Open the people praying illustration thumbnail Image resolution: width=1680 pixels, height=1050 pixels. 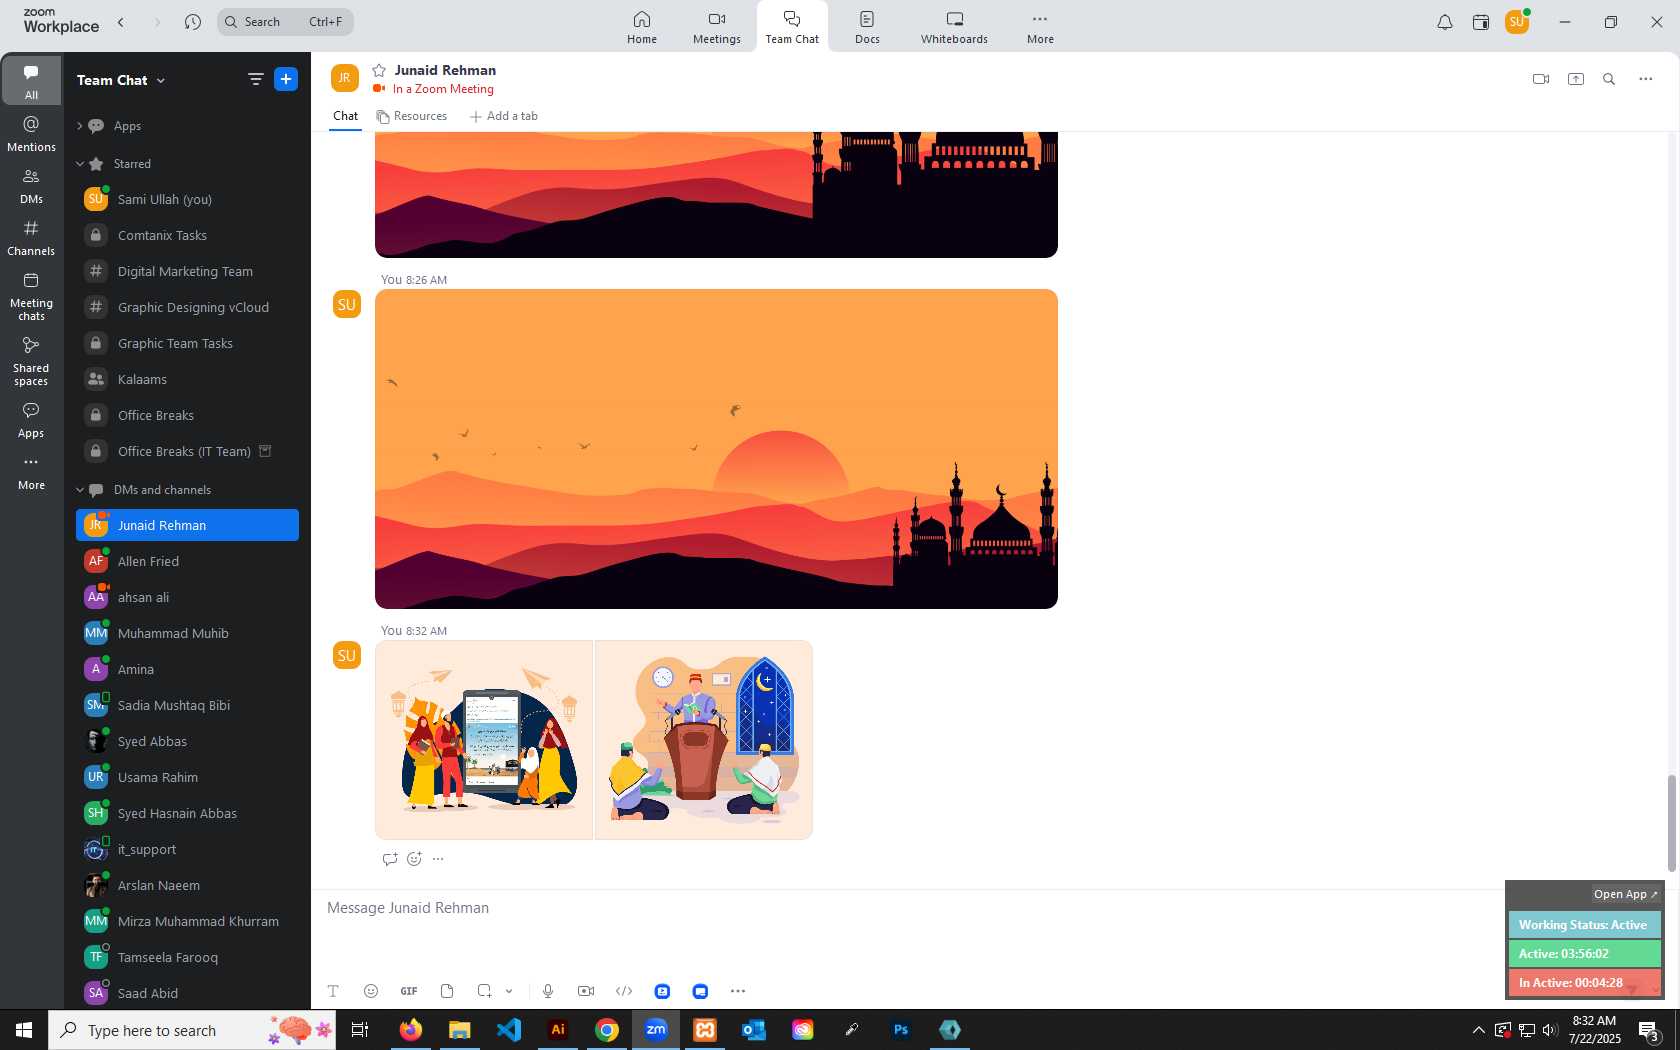[704, 740]
